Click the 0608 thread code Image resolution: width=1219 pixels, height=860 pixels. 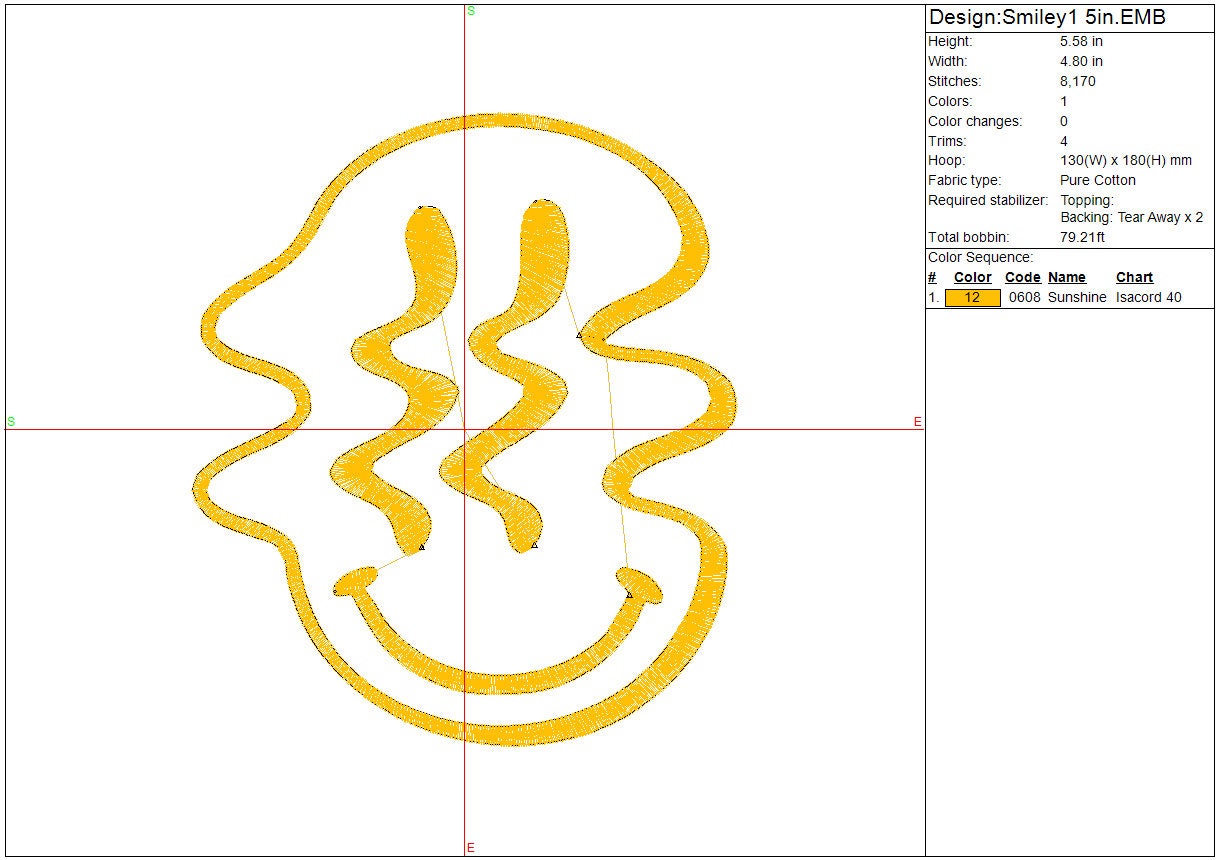click(1023, 298)
